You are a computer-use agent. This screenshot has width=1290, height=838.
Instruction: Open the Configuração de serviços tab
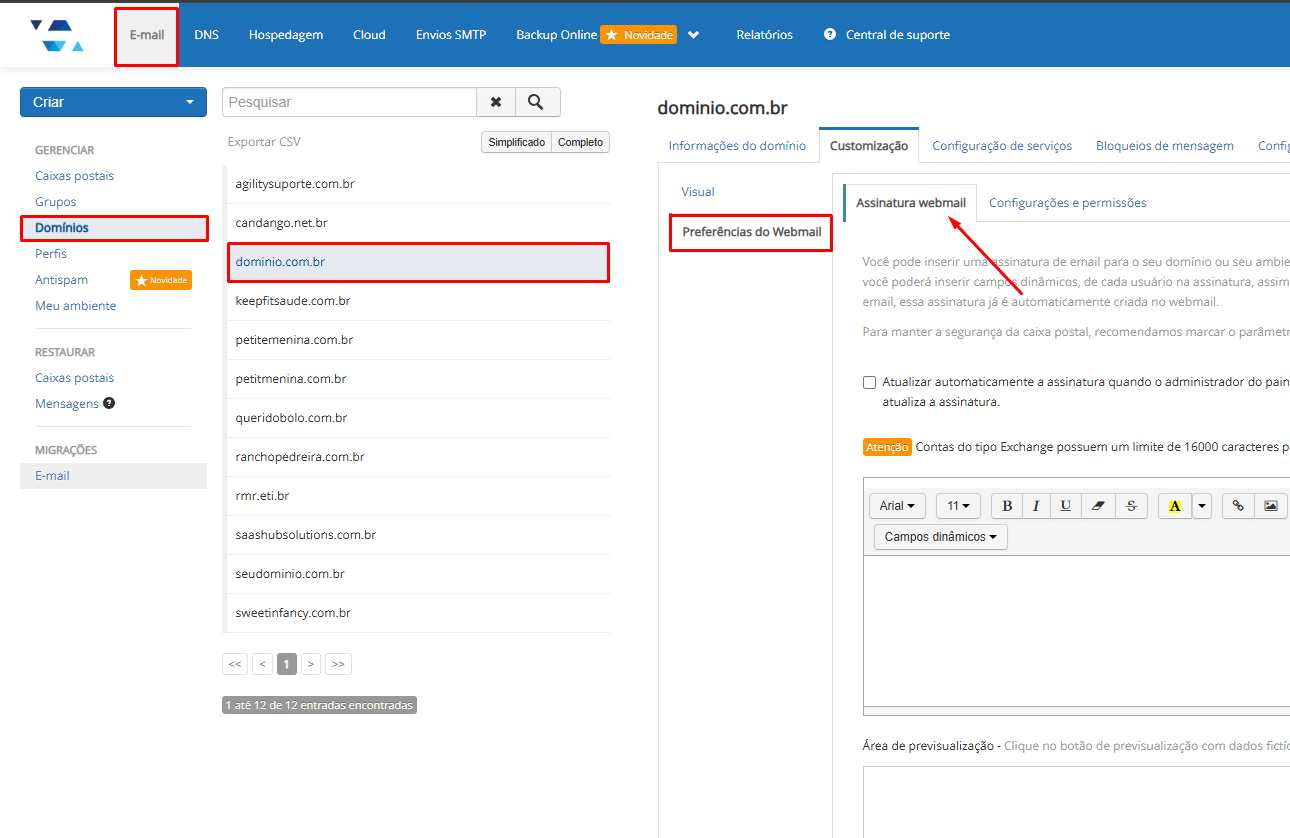(1001, 146)
